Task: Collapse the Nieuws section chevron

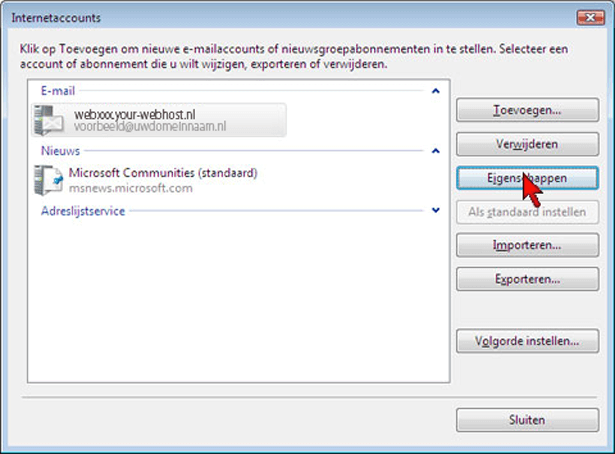Action: pos(435,151)
